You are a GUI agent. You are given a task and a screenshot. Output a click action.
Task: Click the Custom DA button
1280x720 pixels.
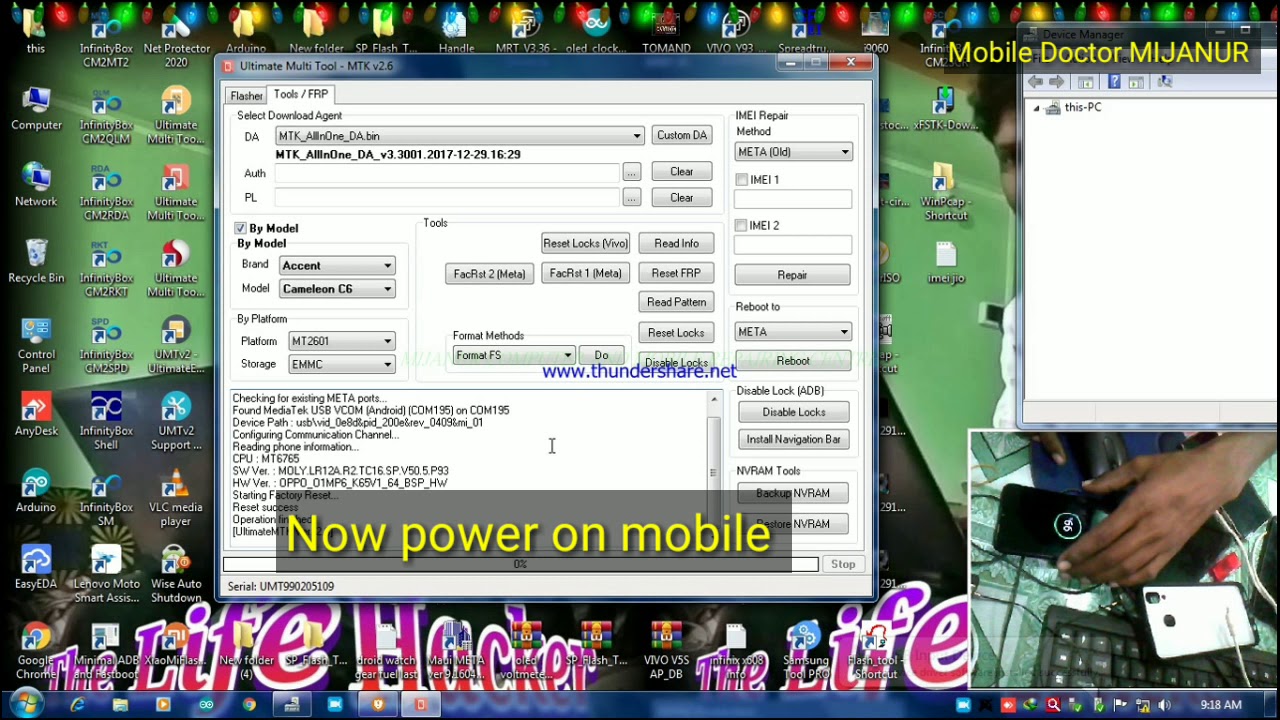click(x=682, y=135)
